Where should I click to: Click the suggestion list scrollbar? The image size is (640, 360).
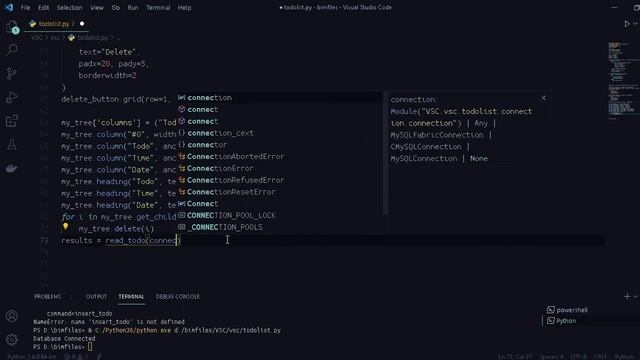385,153
